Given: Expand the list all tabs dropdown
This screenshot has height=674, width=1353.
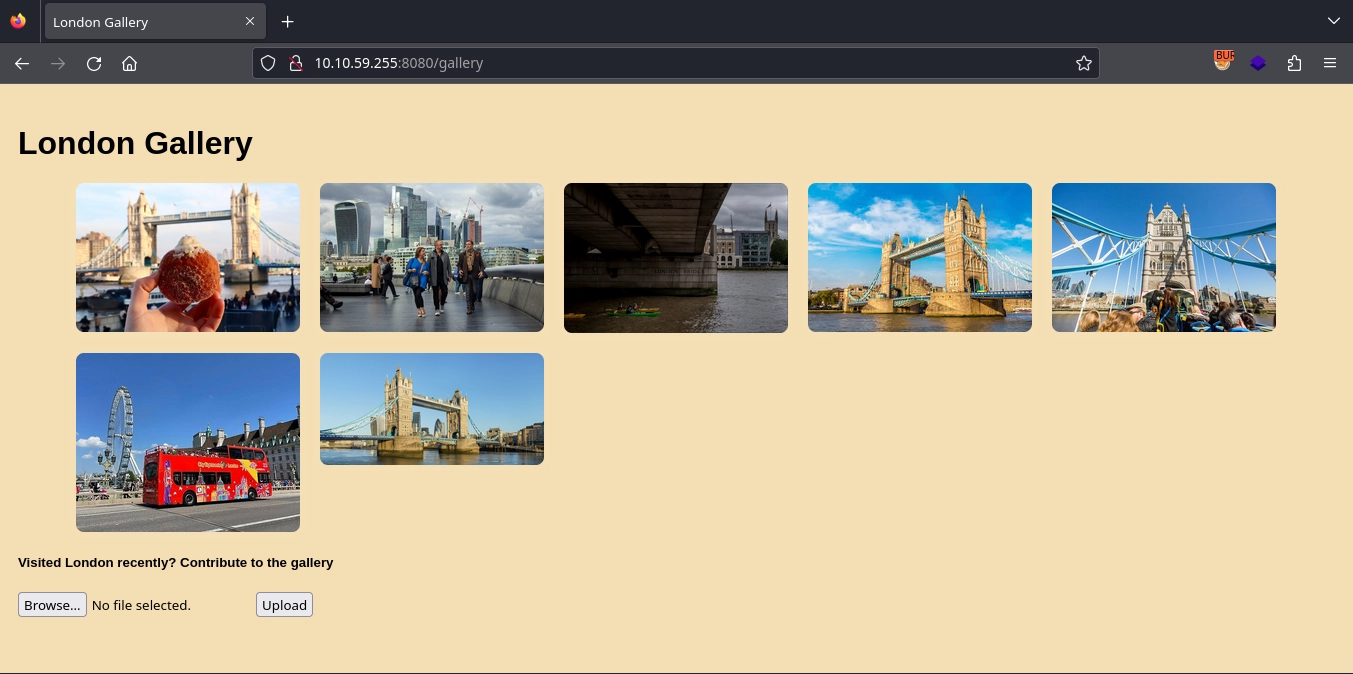Looking at the screenshot, I should tap(1333, 21).
